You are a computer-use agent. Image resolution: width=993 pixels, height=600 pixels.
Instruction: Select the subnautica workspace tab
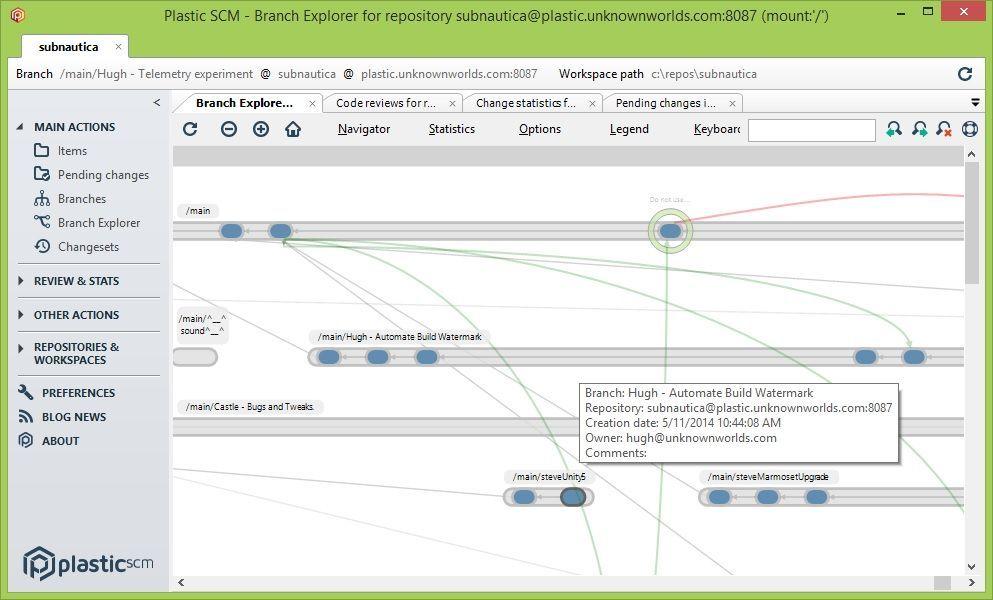[x=68, y=47]
